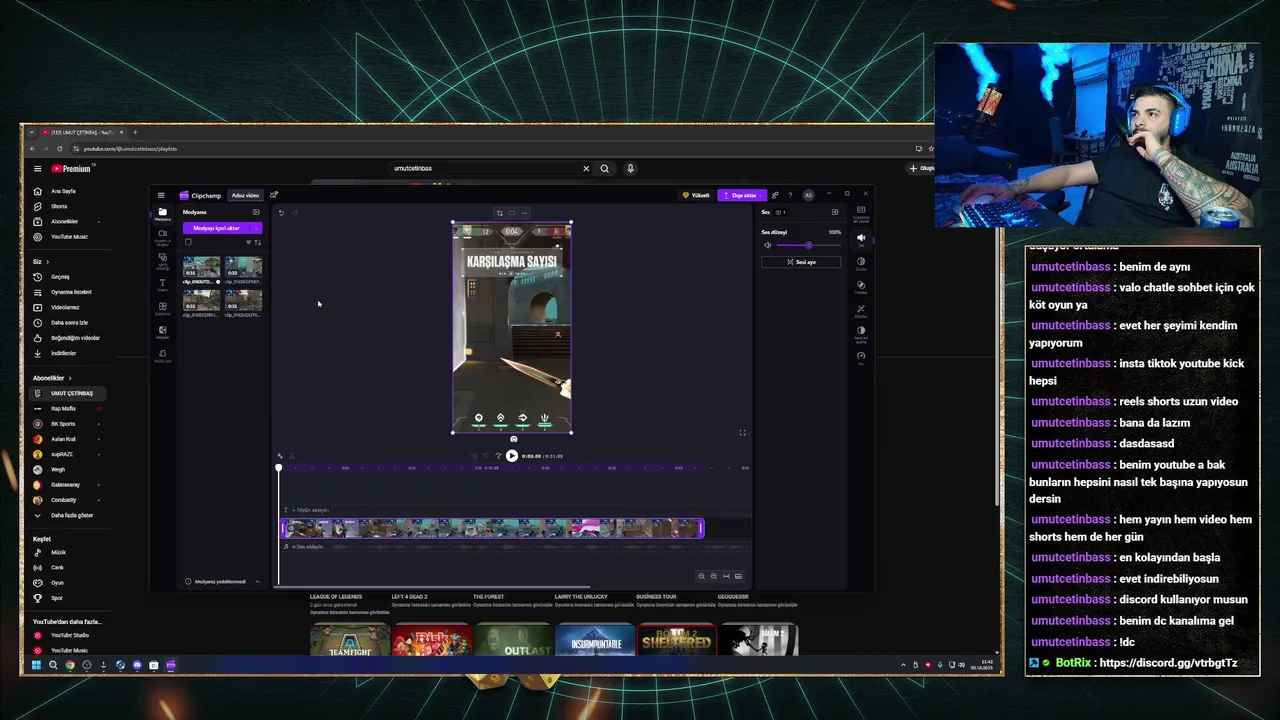Select the second media clip thumbnail (0:32)
This screenshot has width=1280, height=720.
tap(243, 267)
